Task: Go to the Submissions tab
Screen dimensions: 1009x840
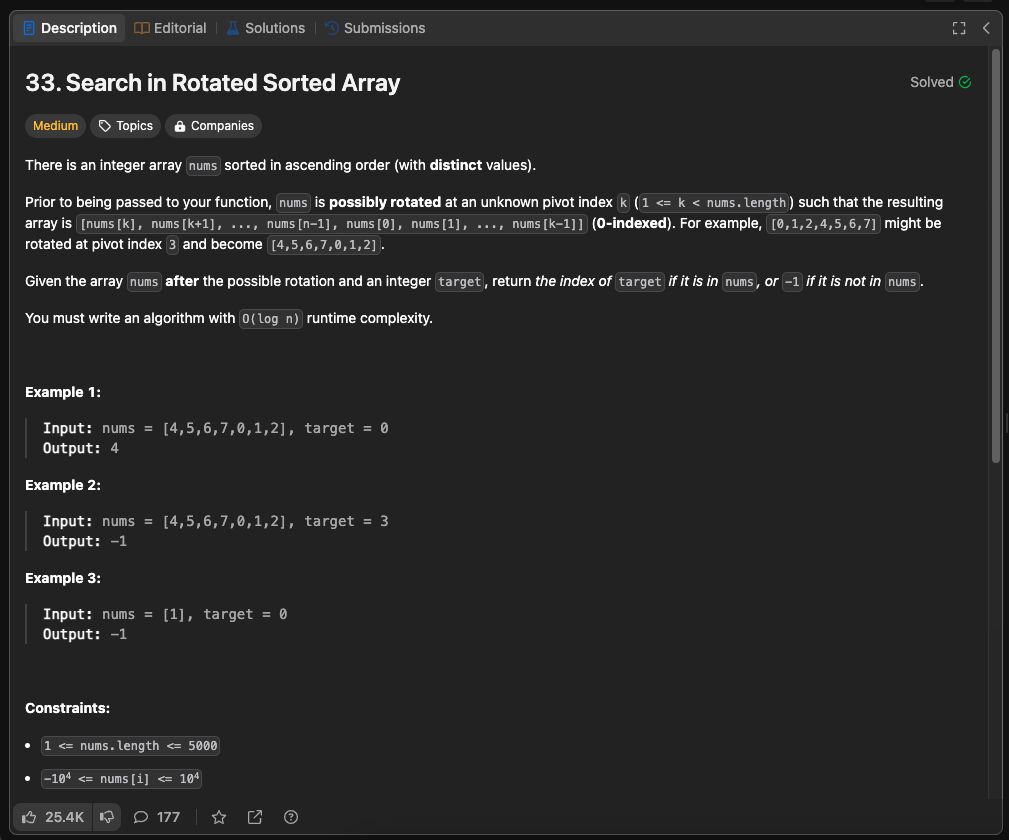Action: click(x=375, y=28)
